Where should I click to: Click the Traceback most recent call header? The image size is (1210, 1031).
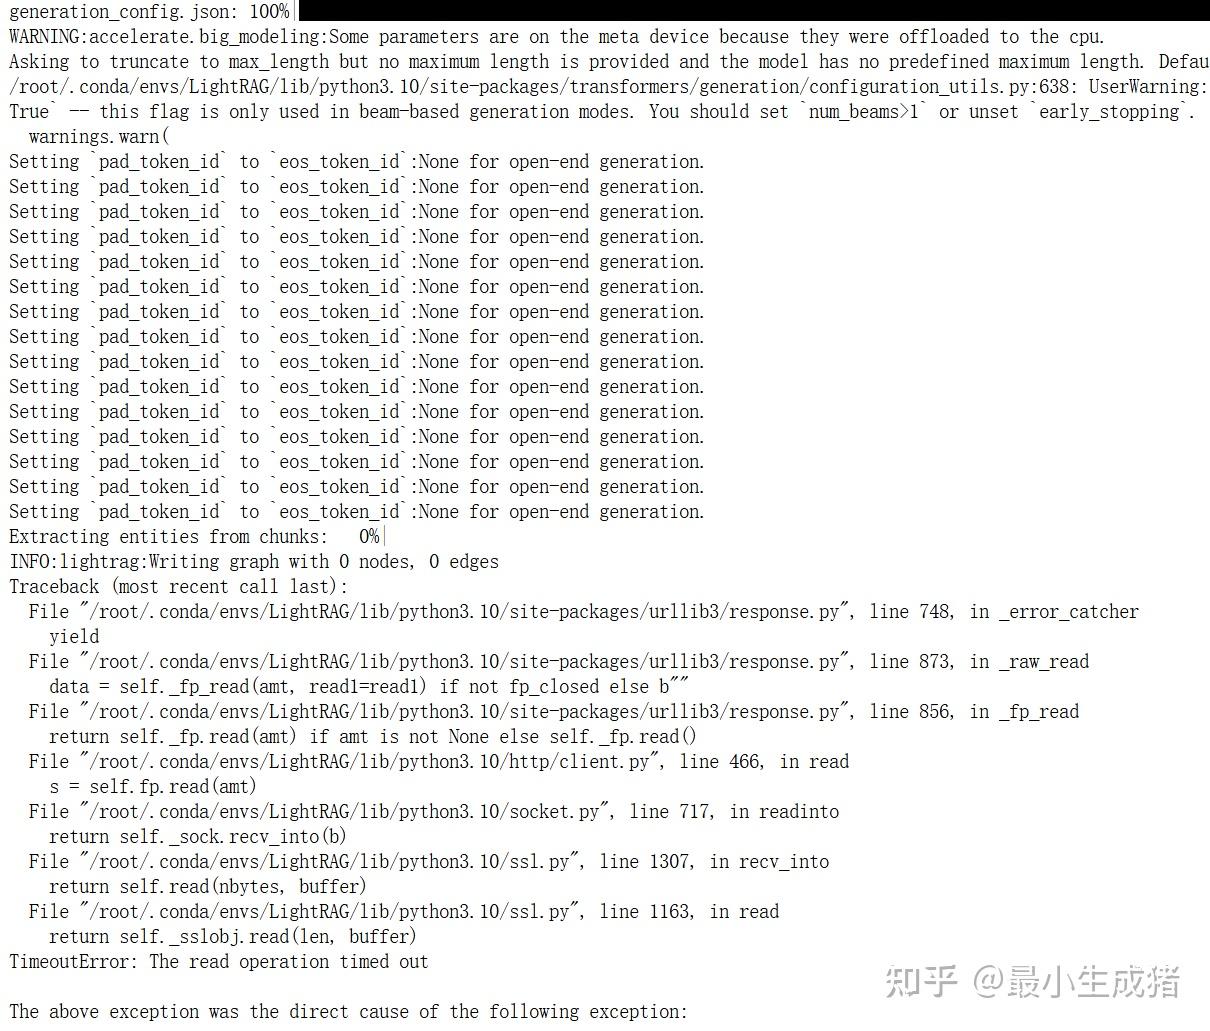click(x=179, y=587)
